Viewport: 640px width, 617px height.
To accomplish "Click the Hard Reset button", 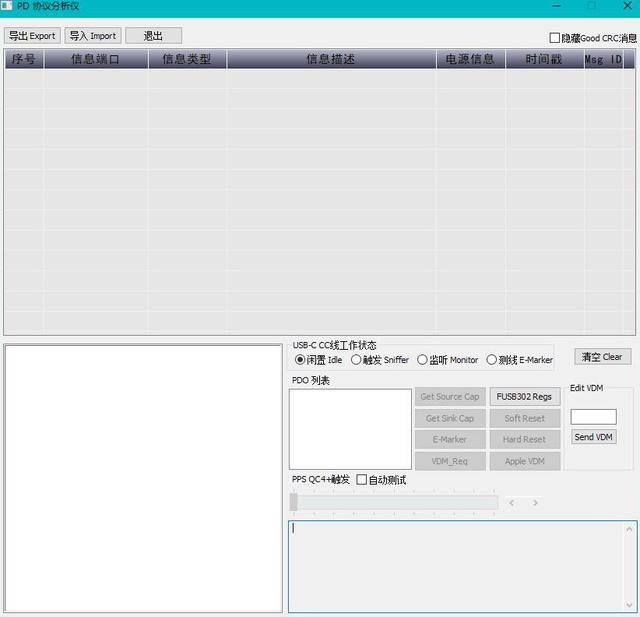I will click(x=524, y=439).
